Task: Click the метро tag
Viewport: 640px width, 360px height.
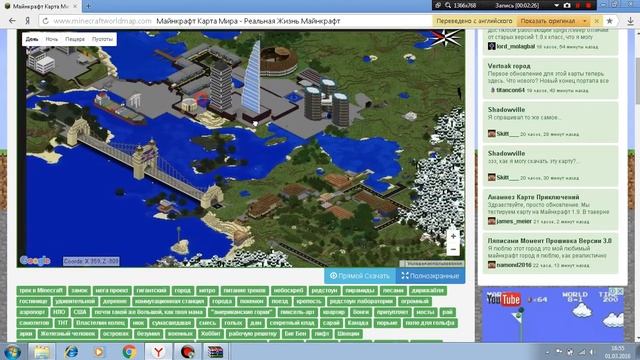Action: (207, 290)
